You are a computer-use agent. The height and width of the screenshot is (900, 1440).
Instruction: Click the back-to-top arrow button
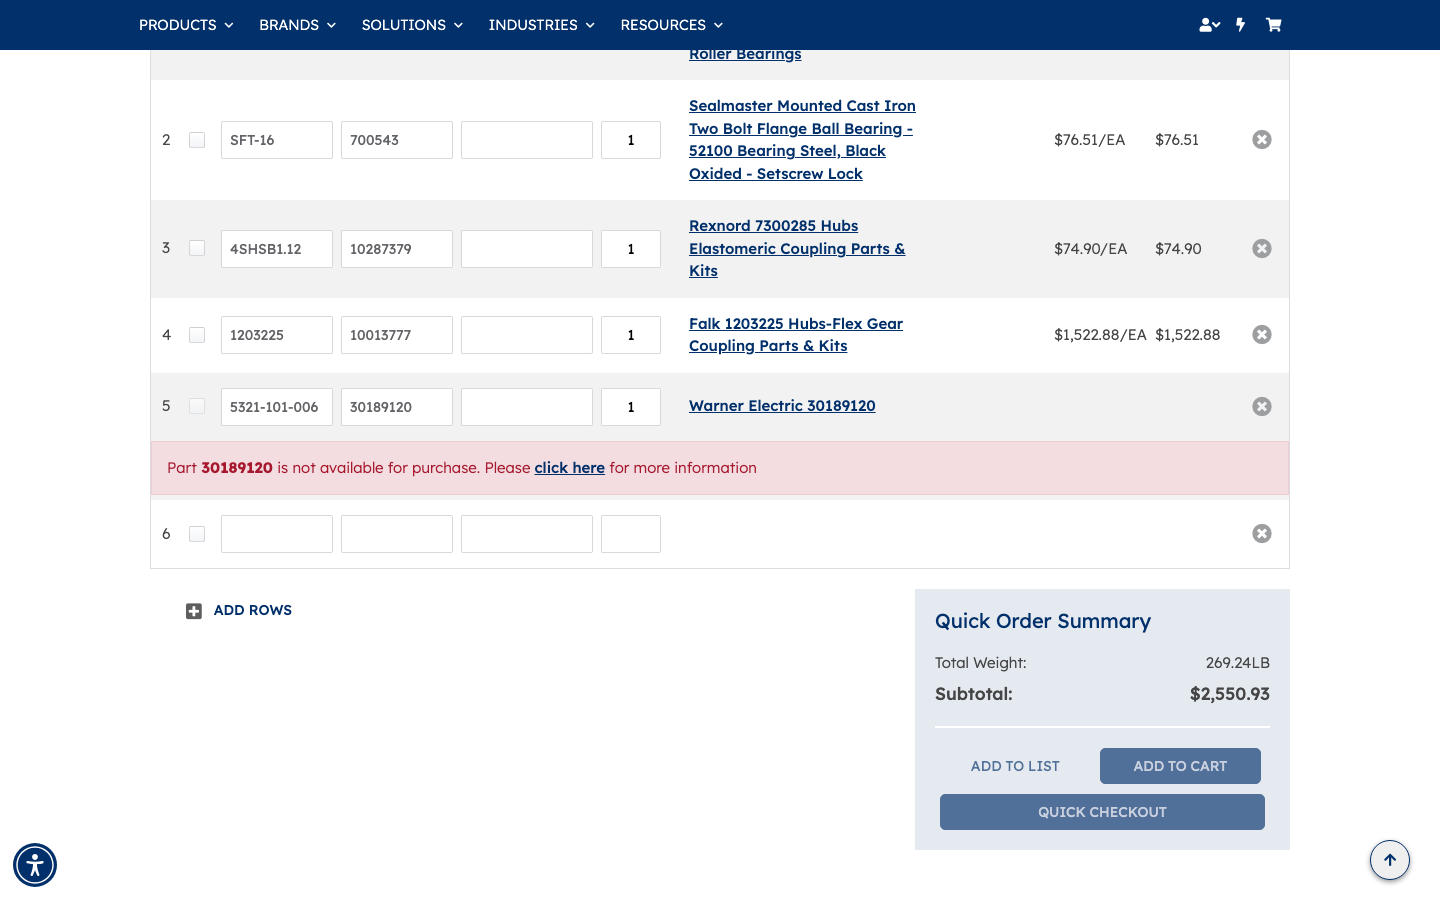[1390, 860]
